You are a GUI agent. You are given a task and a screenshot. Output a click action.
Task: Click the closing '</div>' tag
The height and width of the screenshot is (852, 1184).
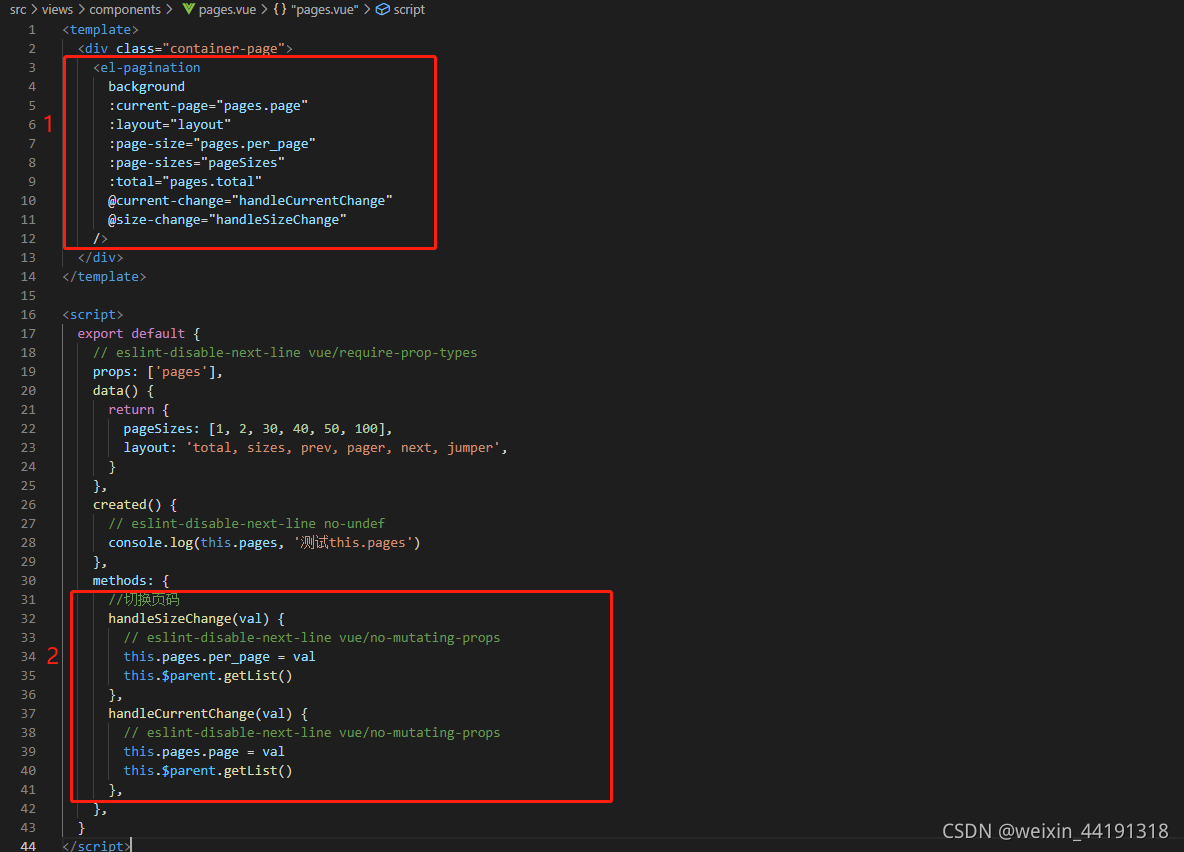100,258
